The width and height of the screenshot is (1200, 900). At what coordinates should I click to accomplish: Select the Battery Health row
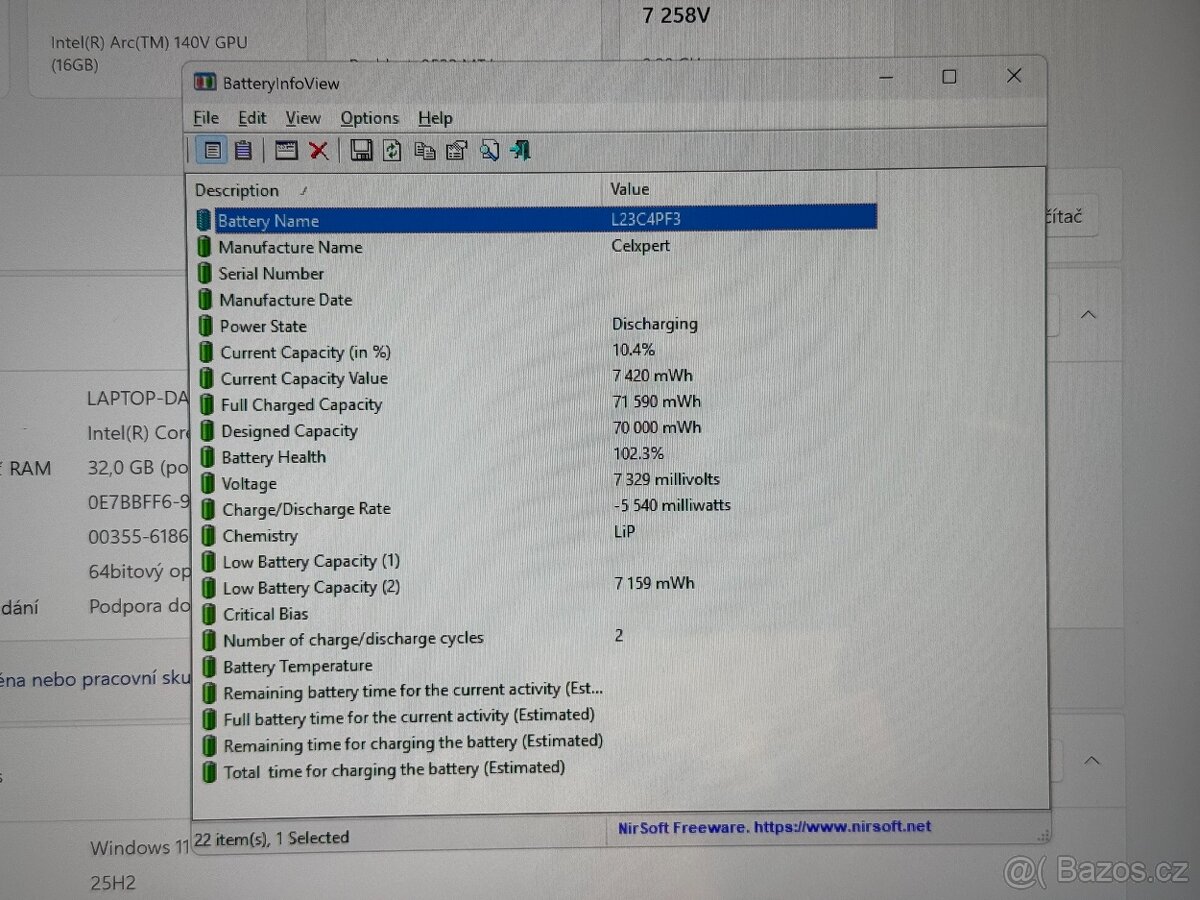[274, 457]
